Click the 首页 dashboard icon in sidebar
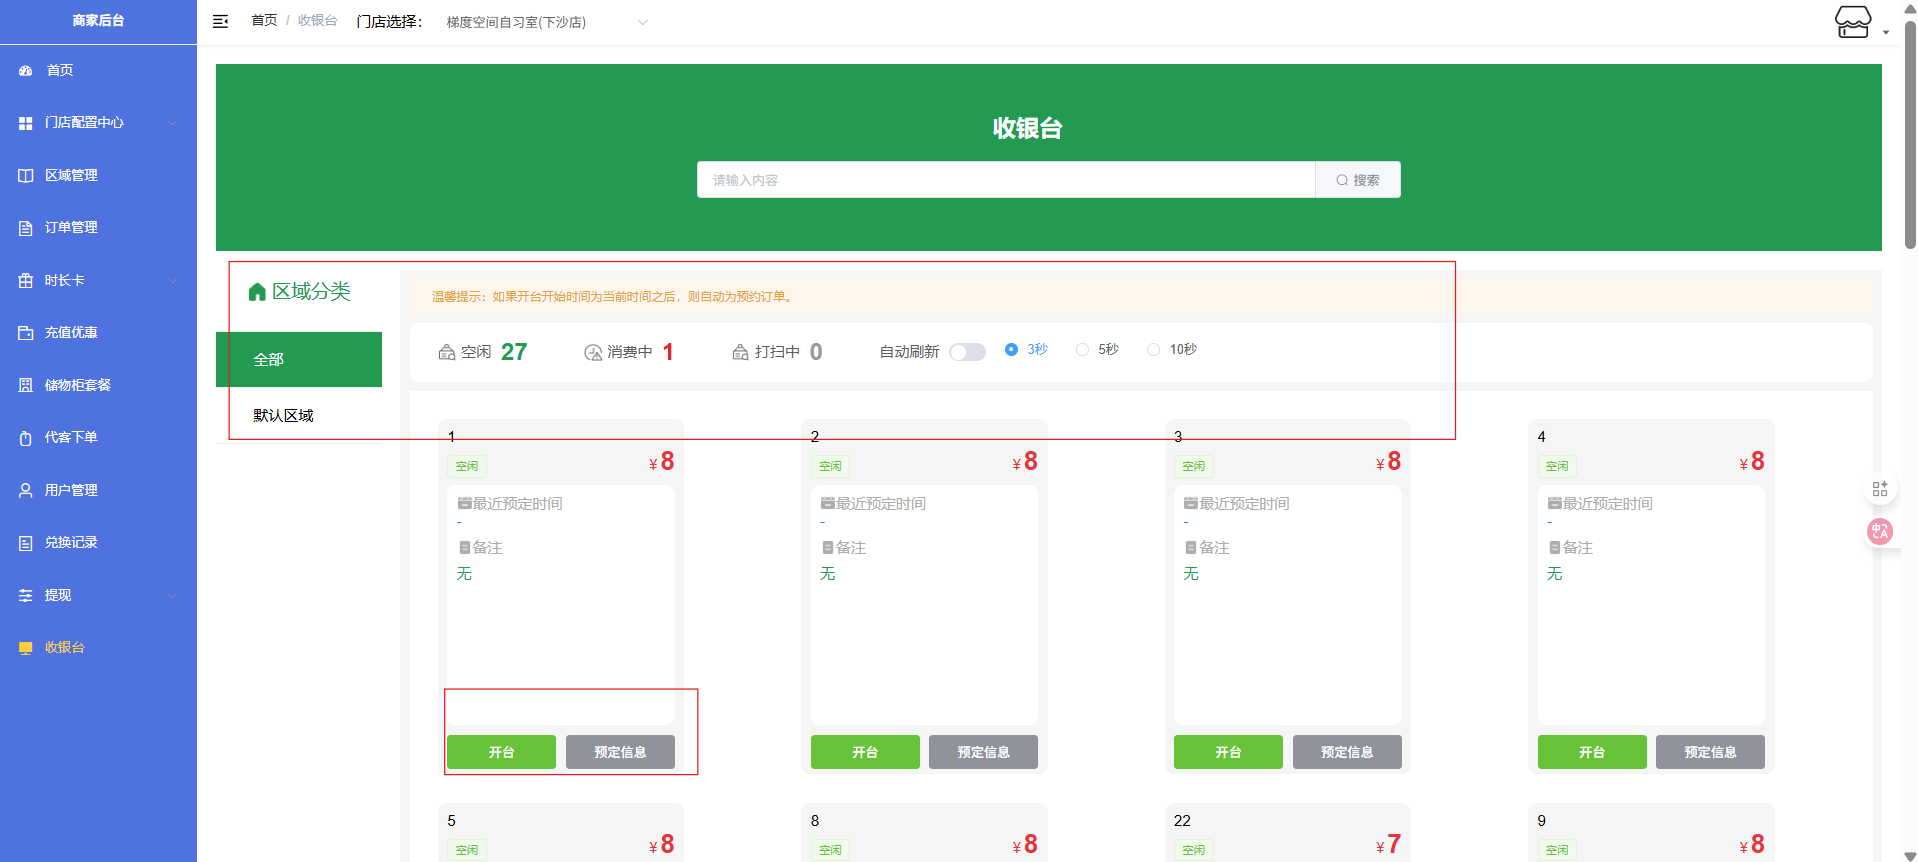 pos(26,70)
